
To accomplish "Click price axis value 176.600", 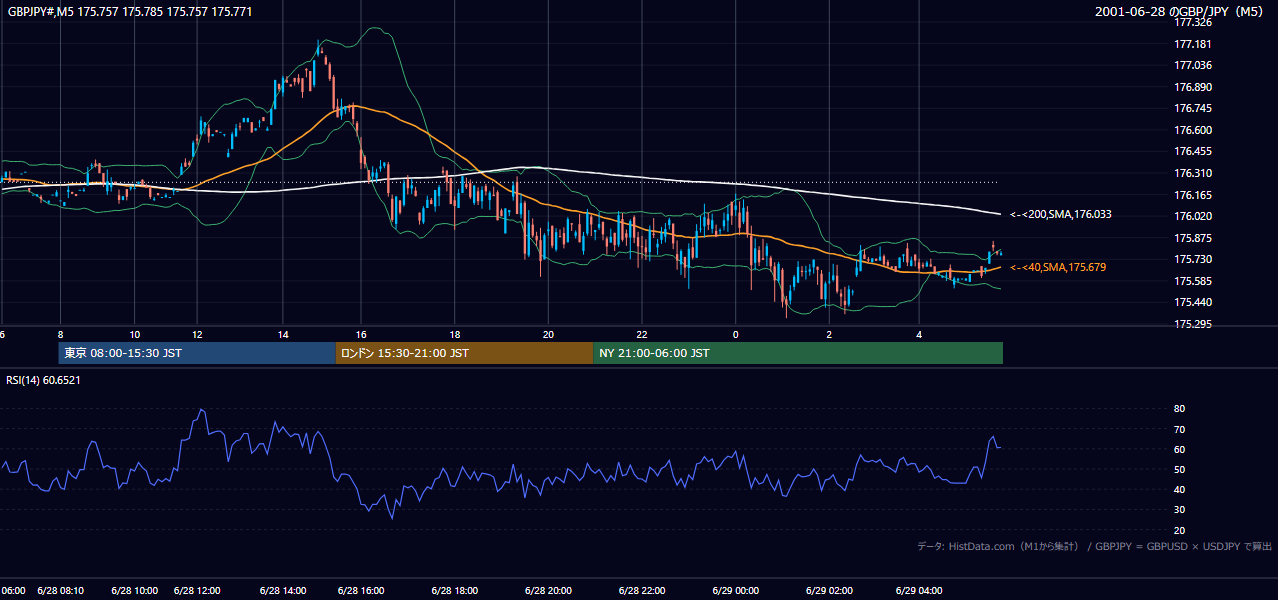I will pos(1192,130).
